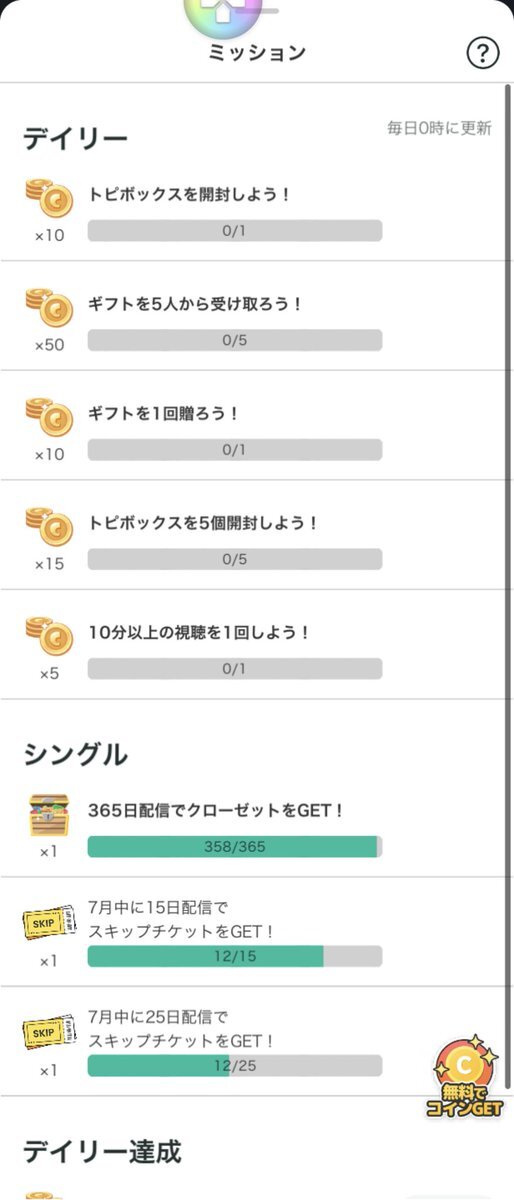Select the デイリー section heading
Screen dimensions: 514x1200
point(76,139)
